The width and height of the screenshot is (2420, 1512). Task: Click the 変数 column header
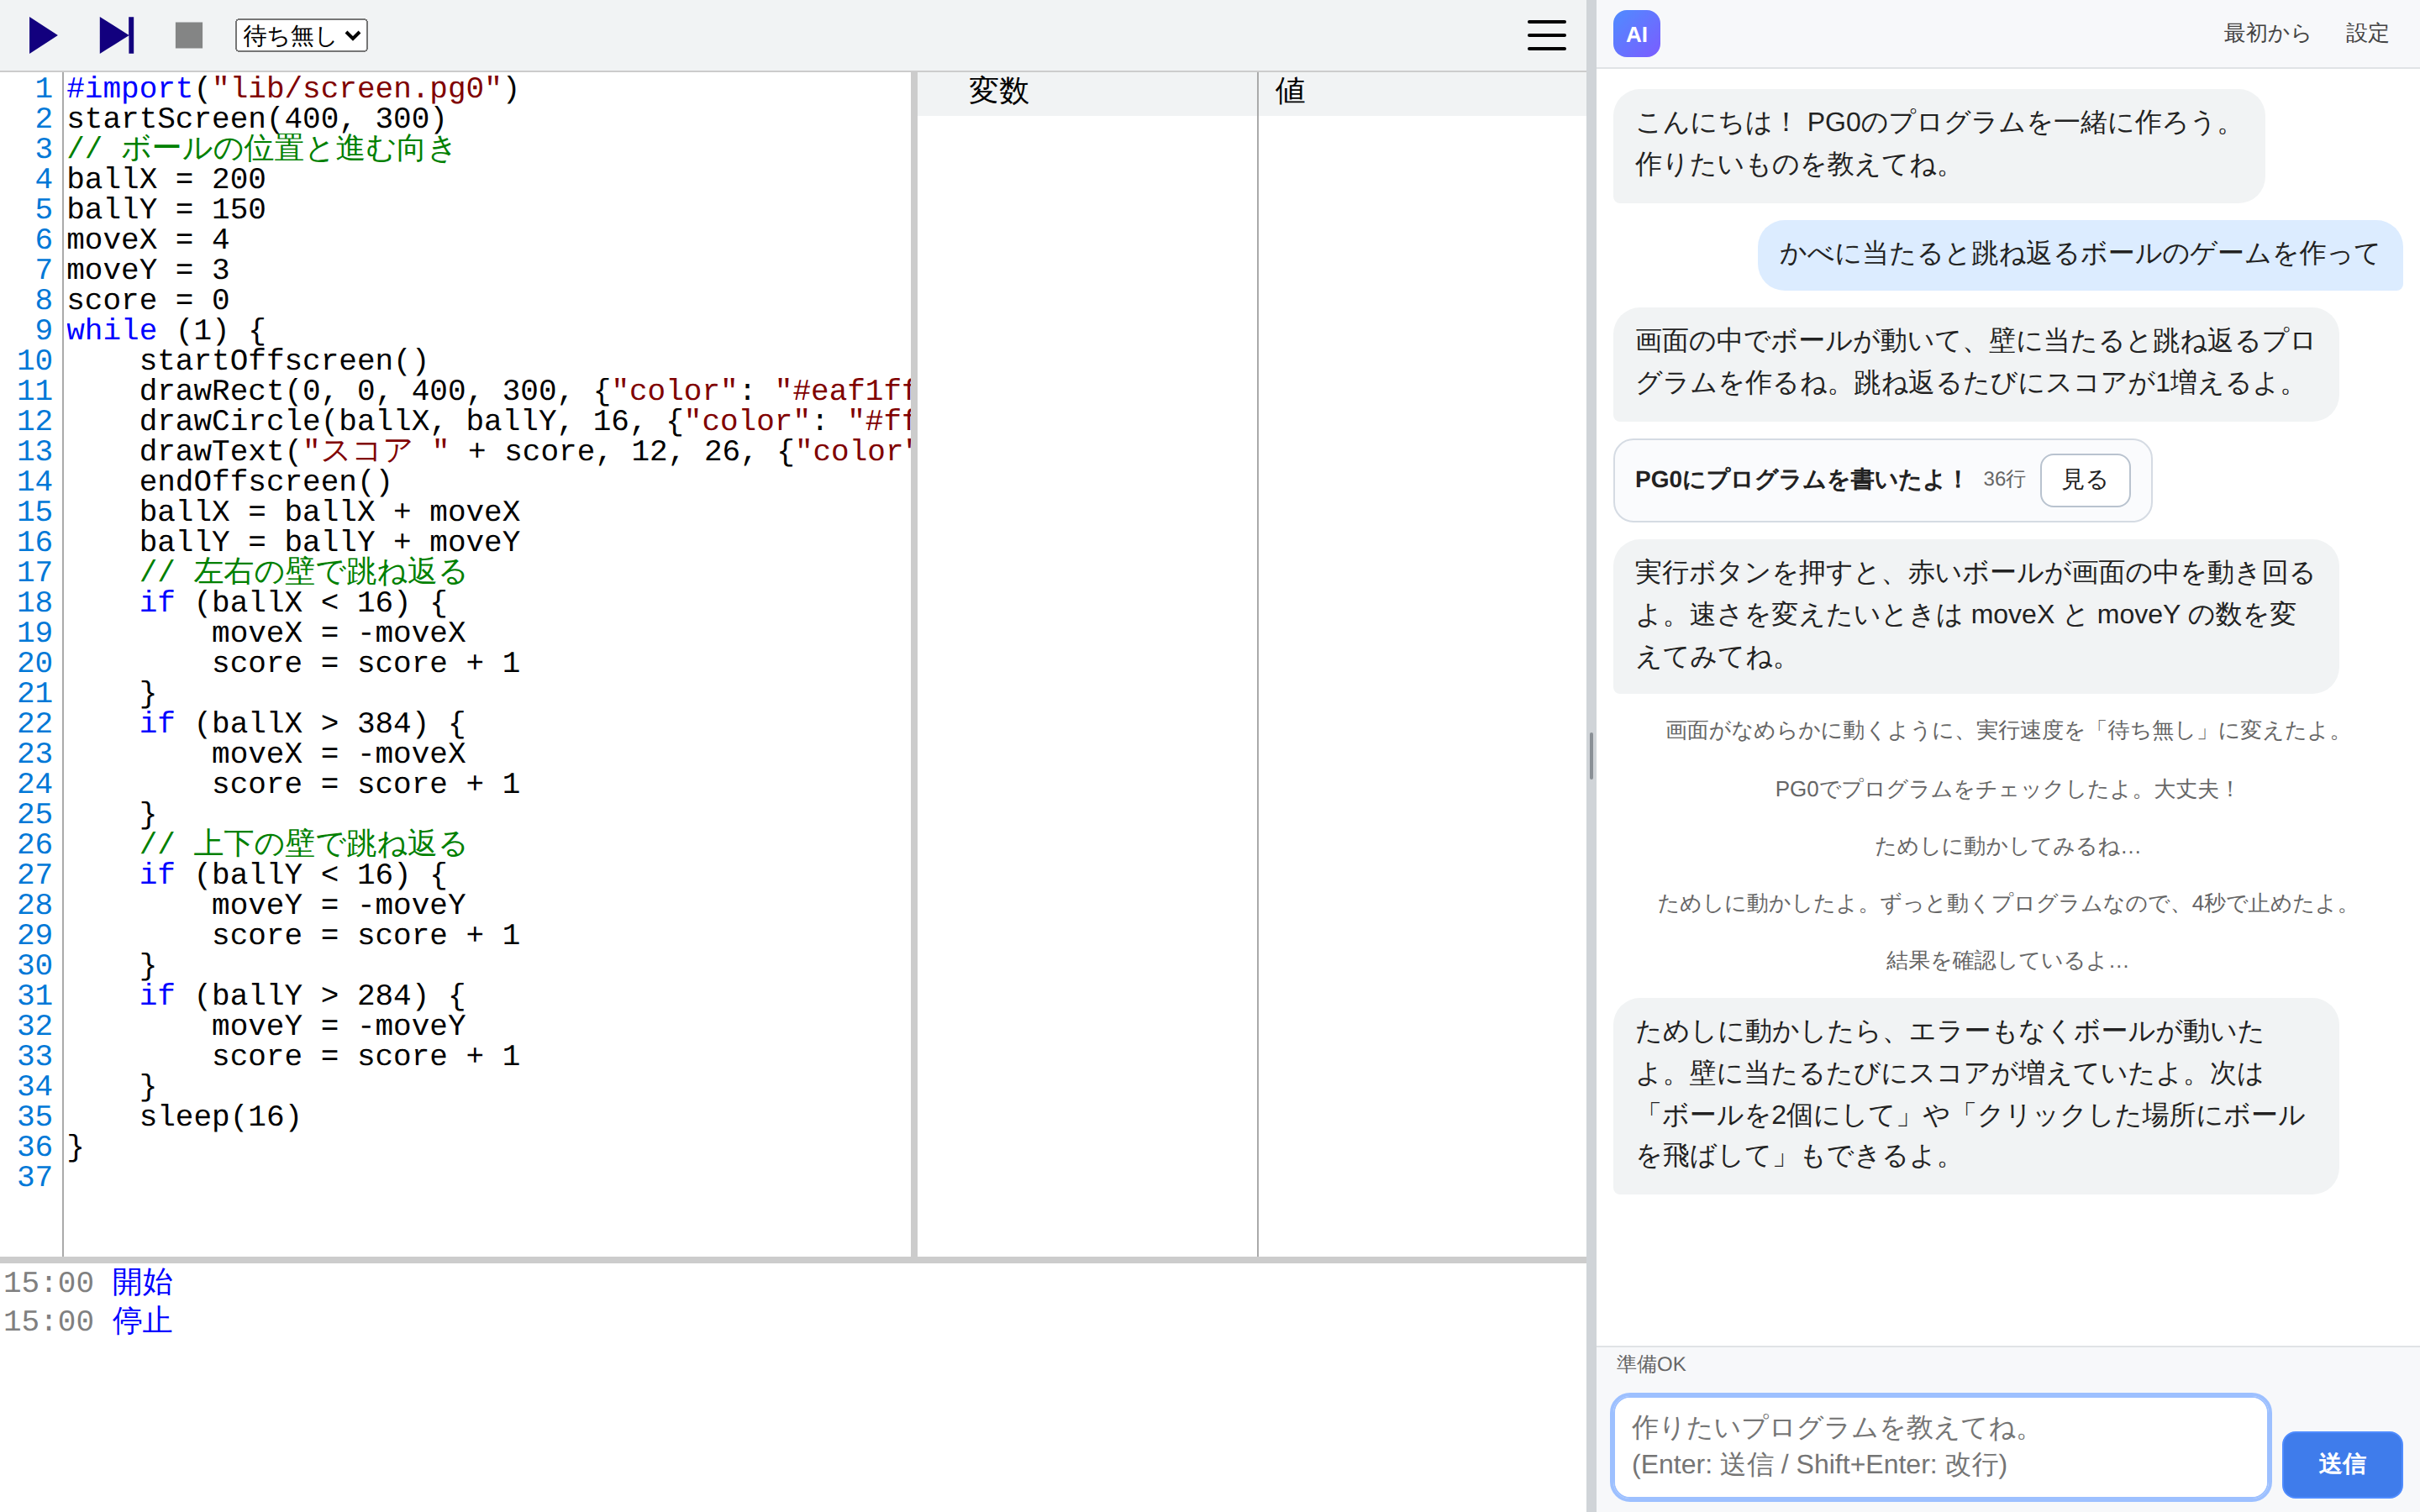[x=998, y=91]
